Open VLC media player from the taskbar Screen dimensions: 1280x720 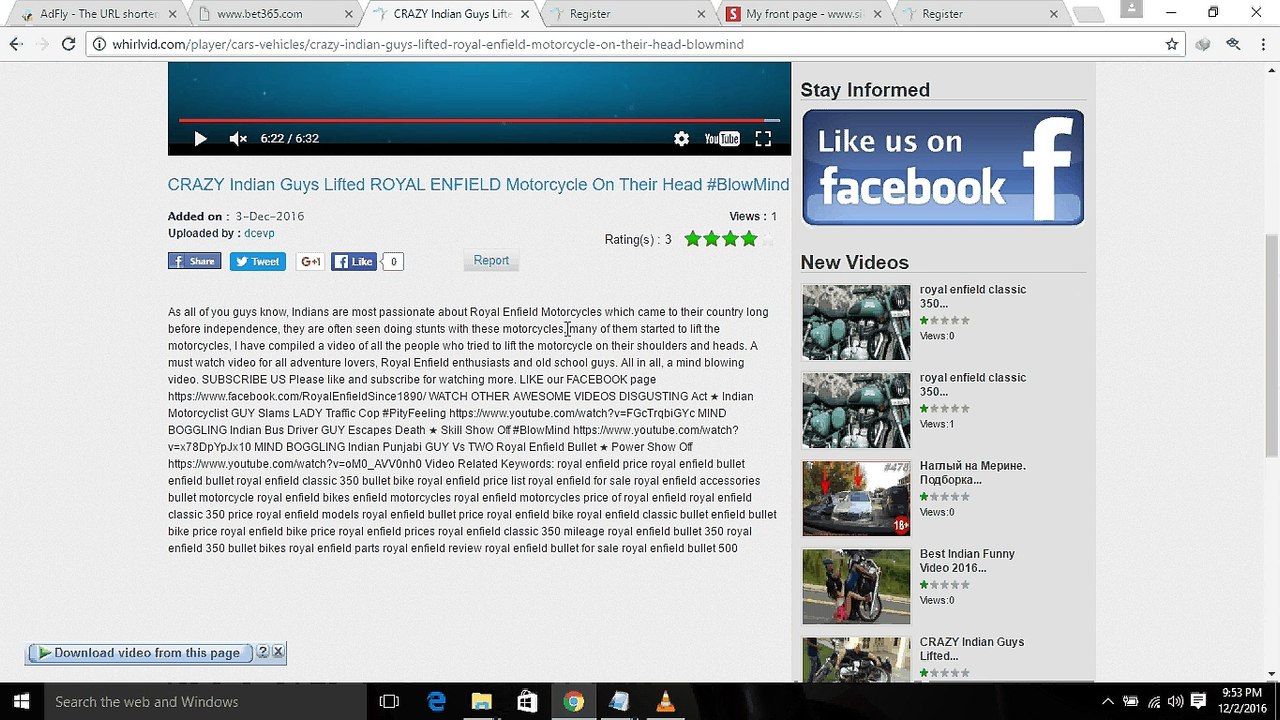665,702
